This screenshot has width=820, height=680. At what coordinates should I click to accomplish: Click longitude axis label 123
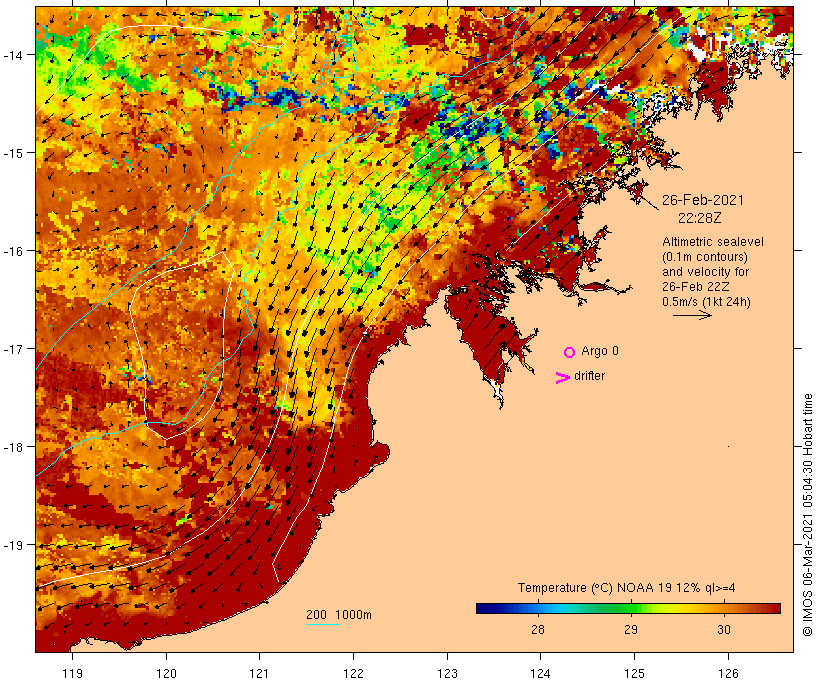(x=447, y=673)
